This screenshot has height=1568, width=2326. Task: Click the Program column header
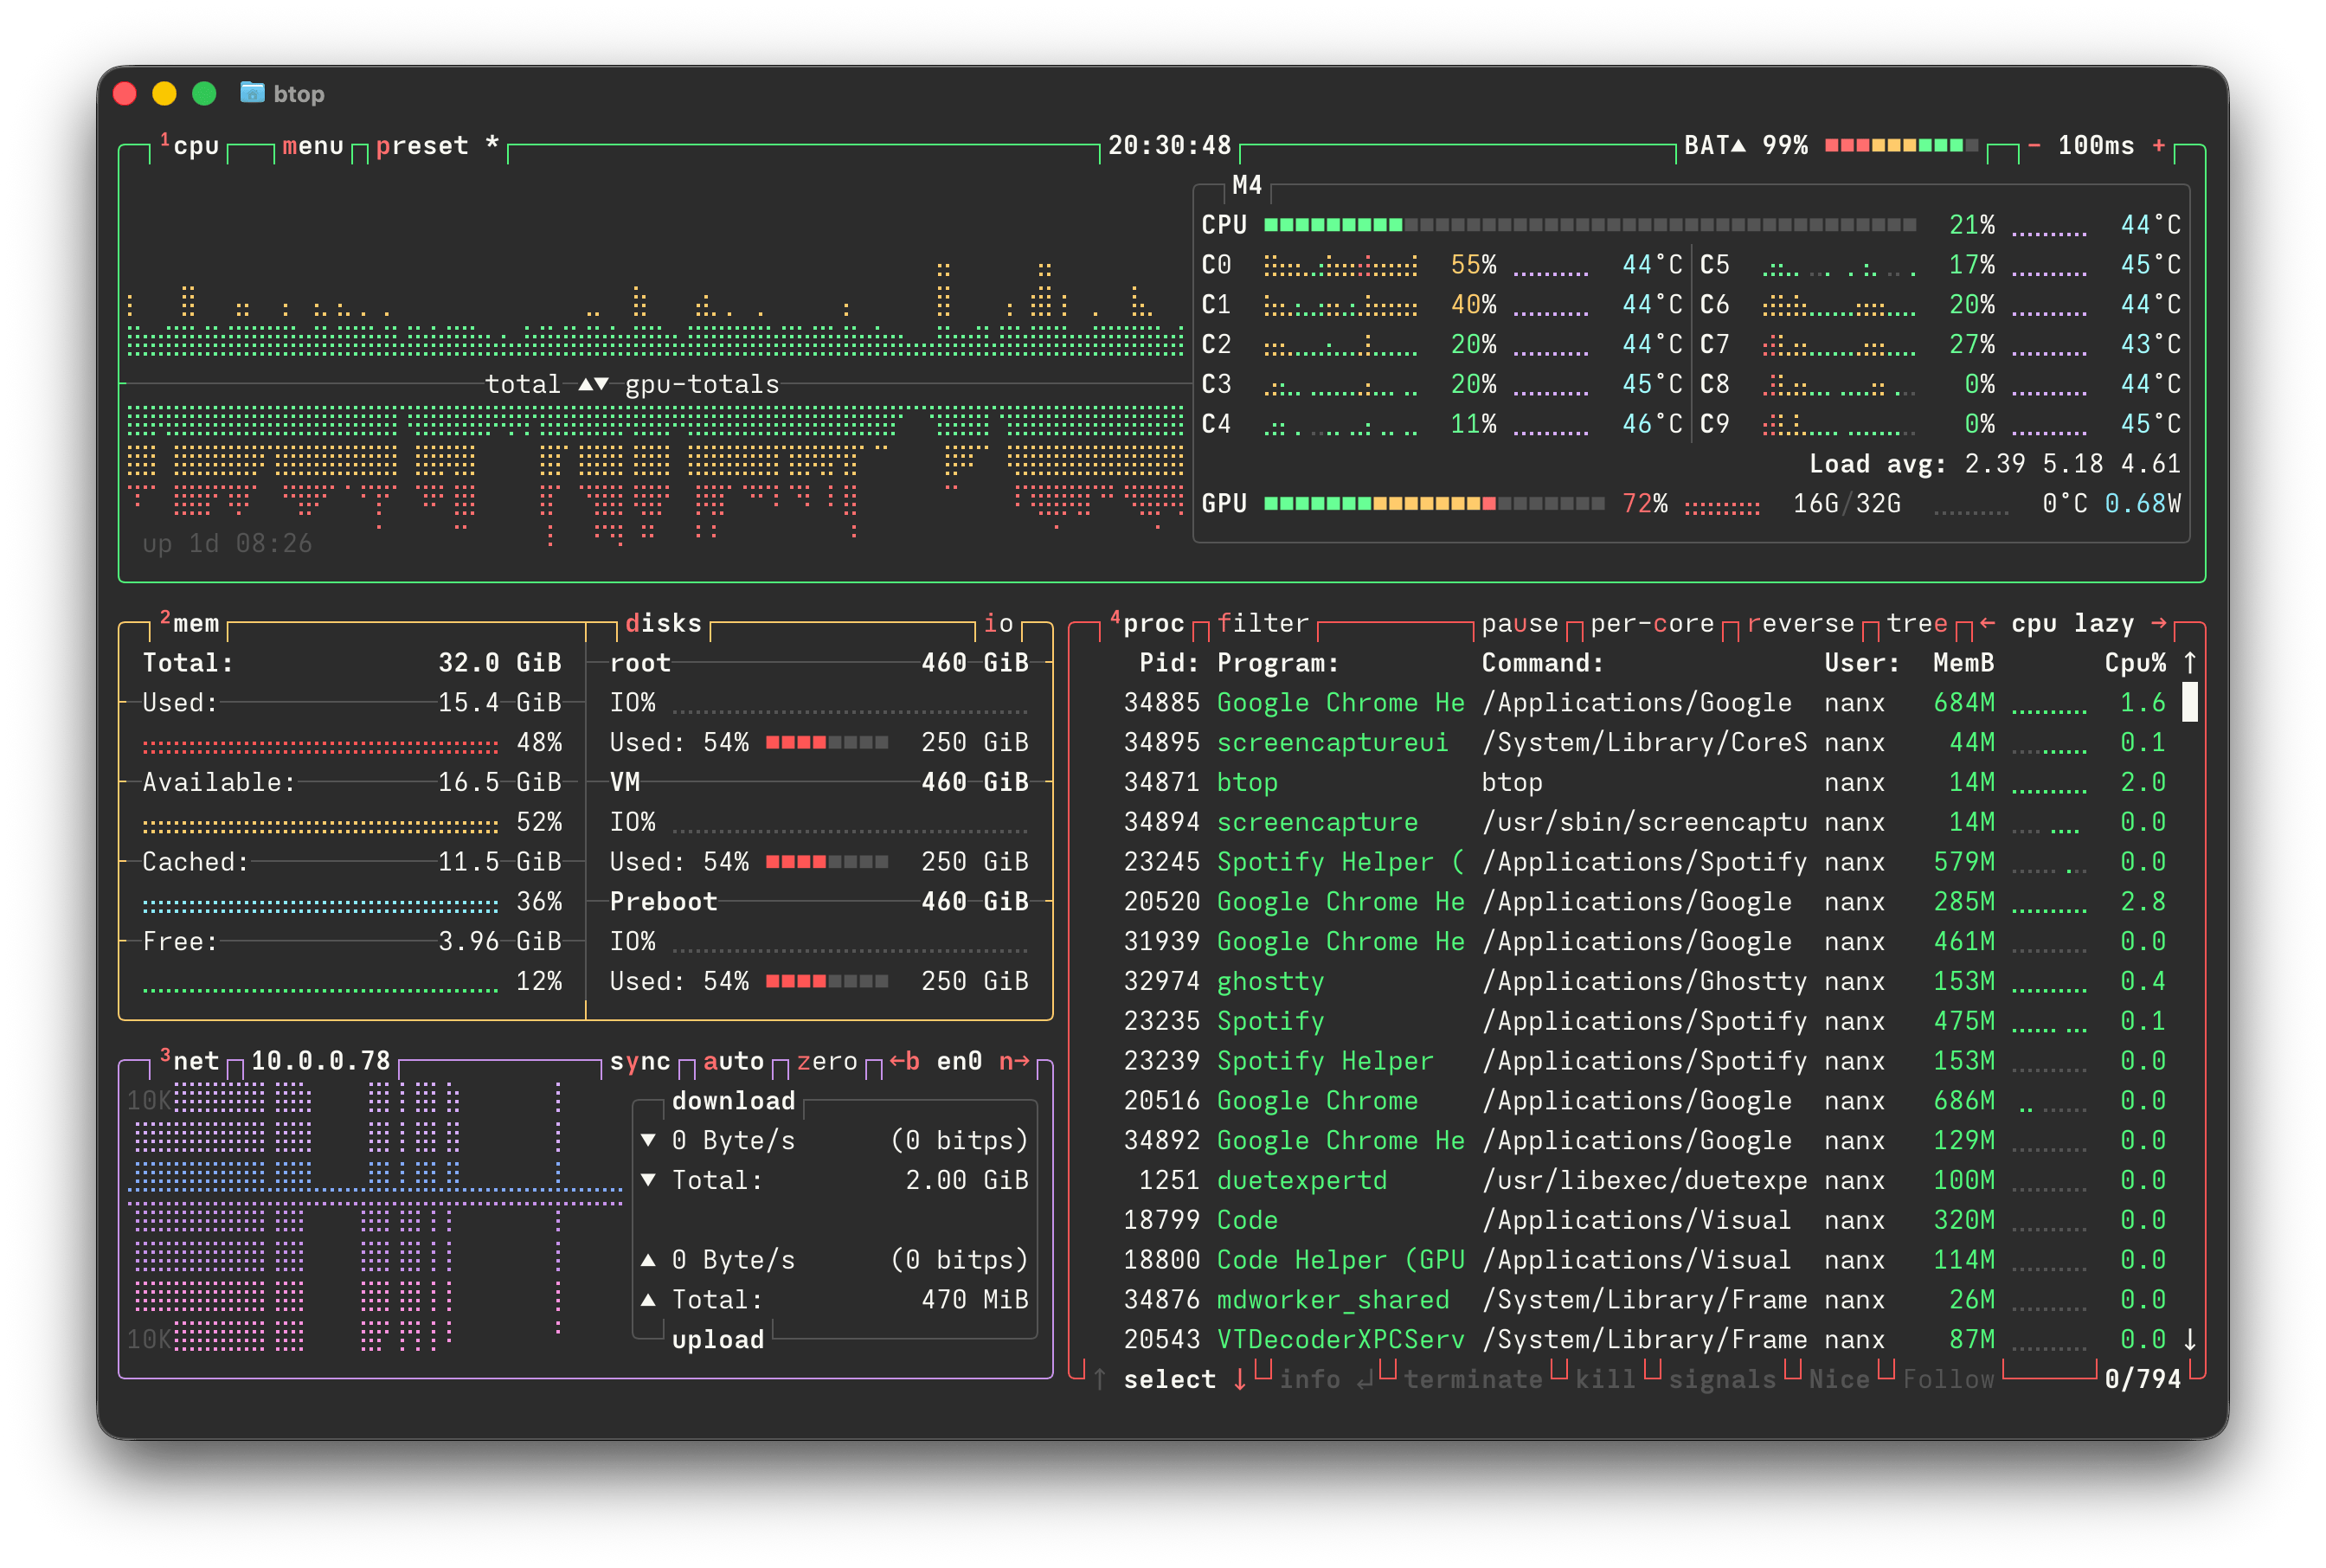[x=1278, y=663]
